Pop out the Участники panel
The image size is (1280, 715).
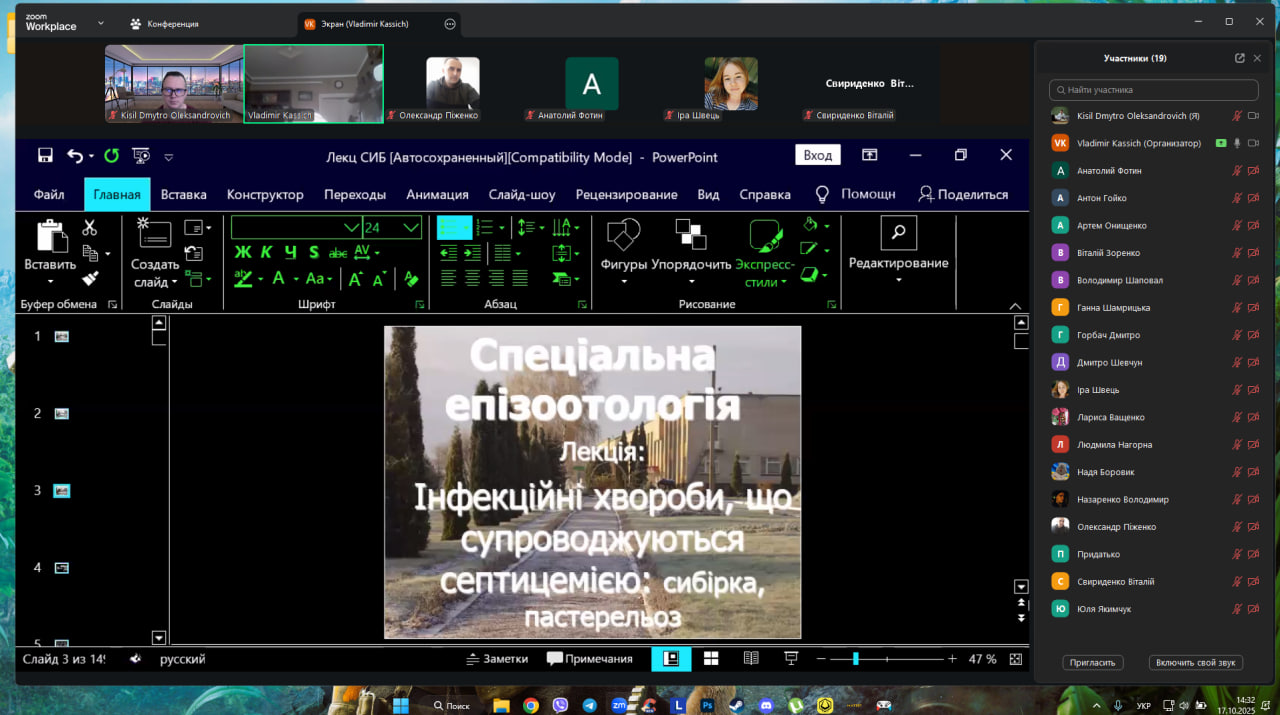pos(1240,58)
